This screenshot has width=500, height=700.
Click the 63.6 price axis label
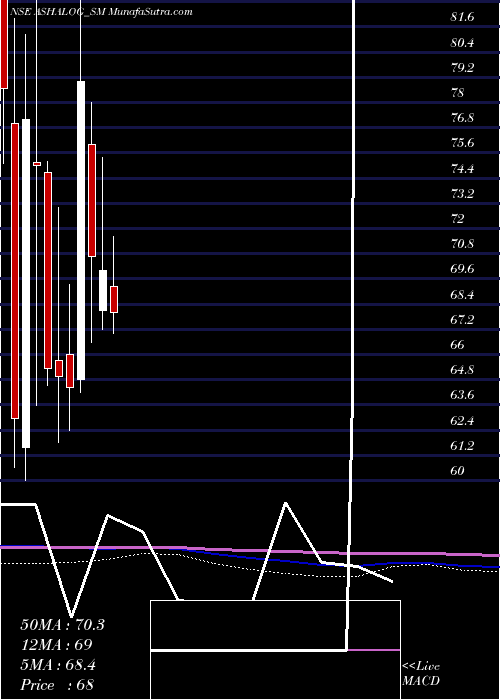[x=462, y=395]
